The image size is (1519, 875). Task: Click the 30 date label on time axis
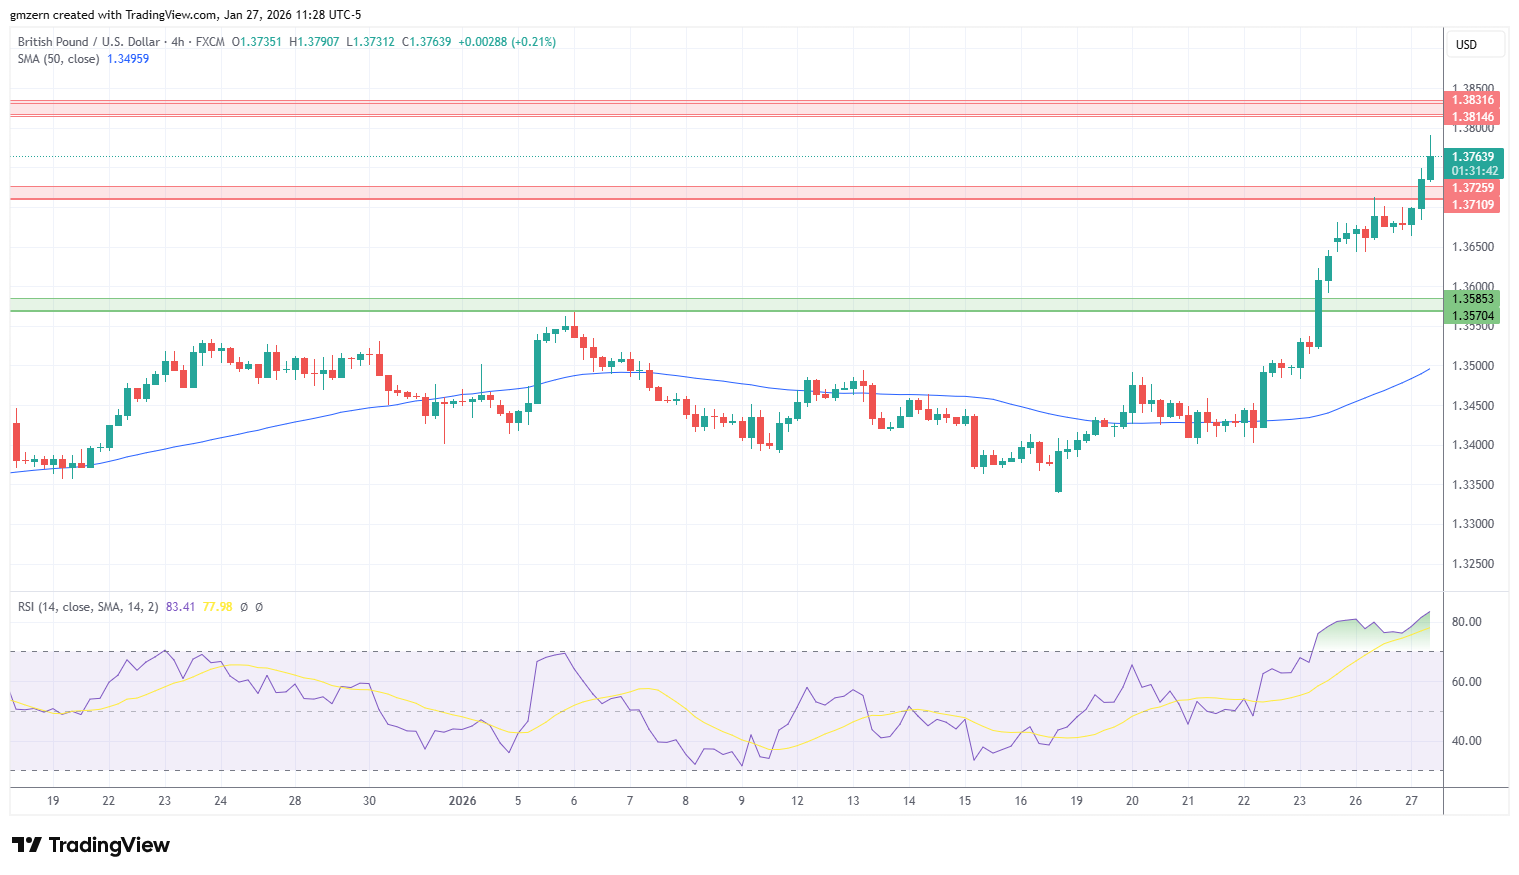point(369,801)
